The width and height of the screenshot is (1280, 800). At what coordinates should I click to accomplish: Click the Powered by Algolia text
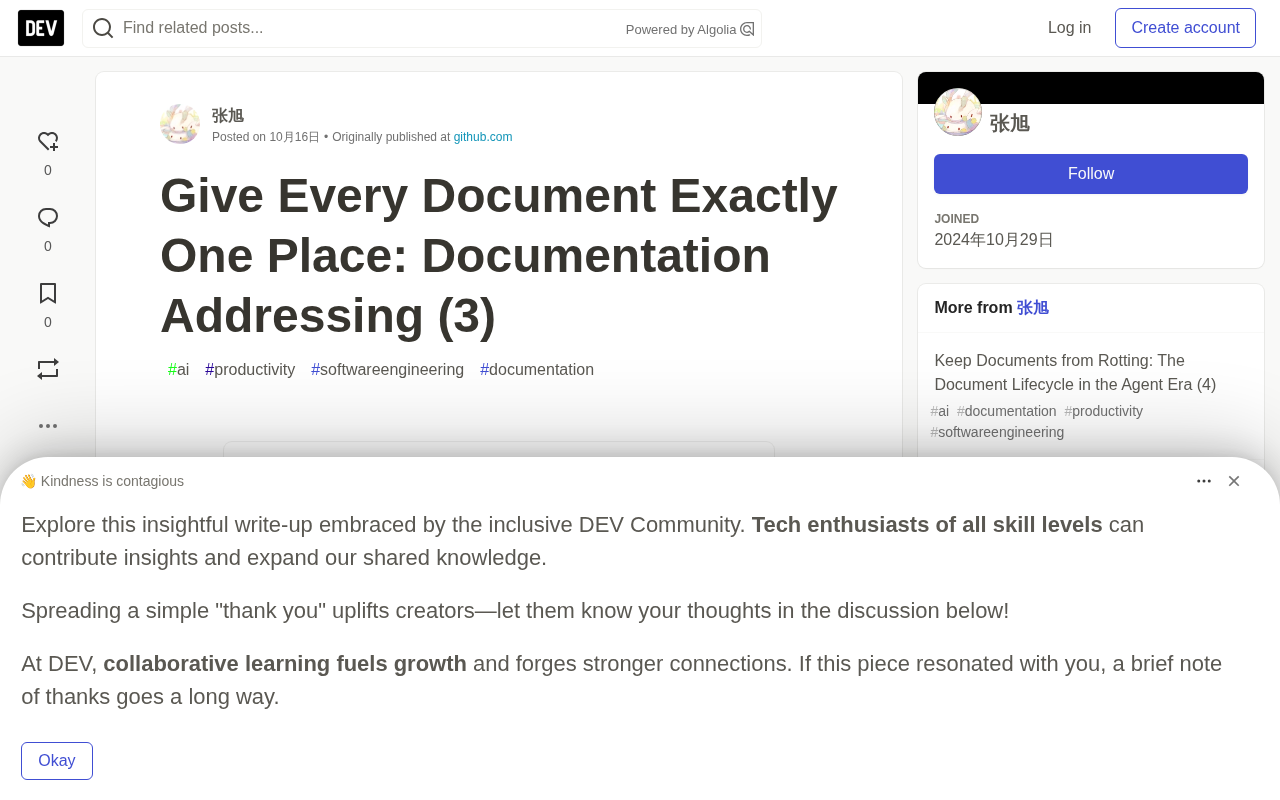[681, 30]
